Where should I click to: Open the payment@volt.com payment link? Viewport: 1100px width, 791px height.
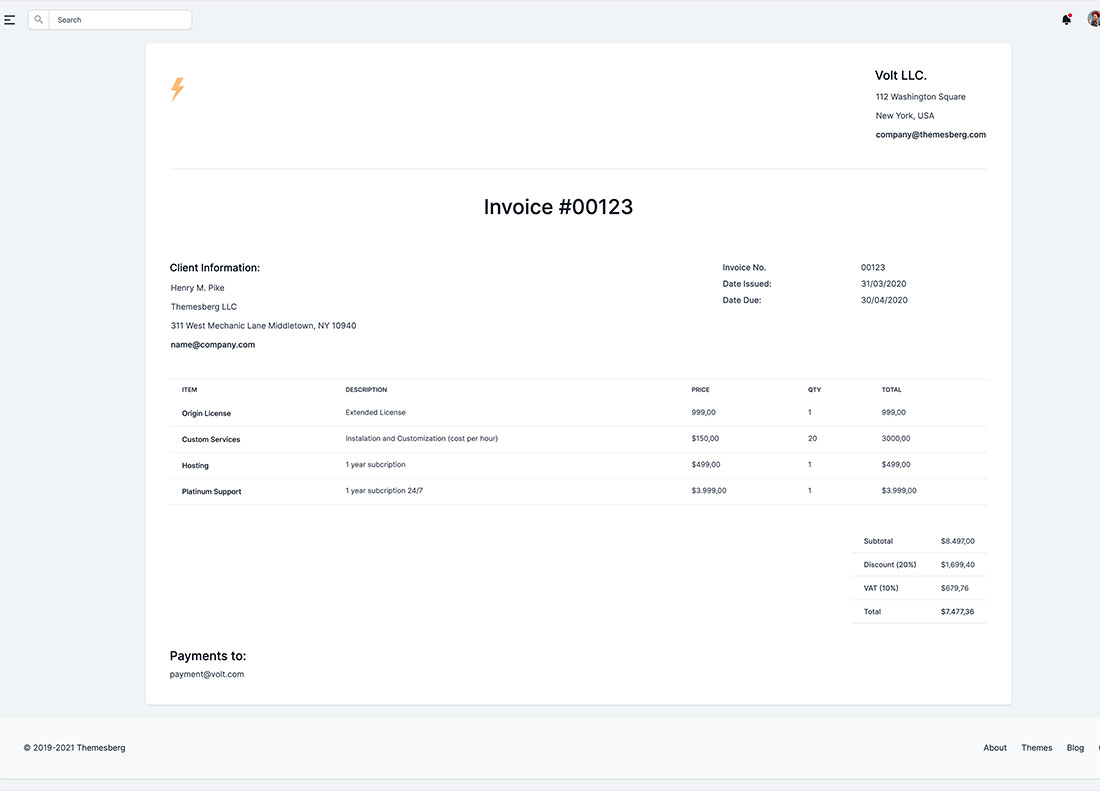point(207,673)
